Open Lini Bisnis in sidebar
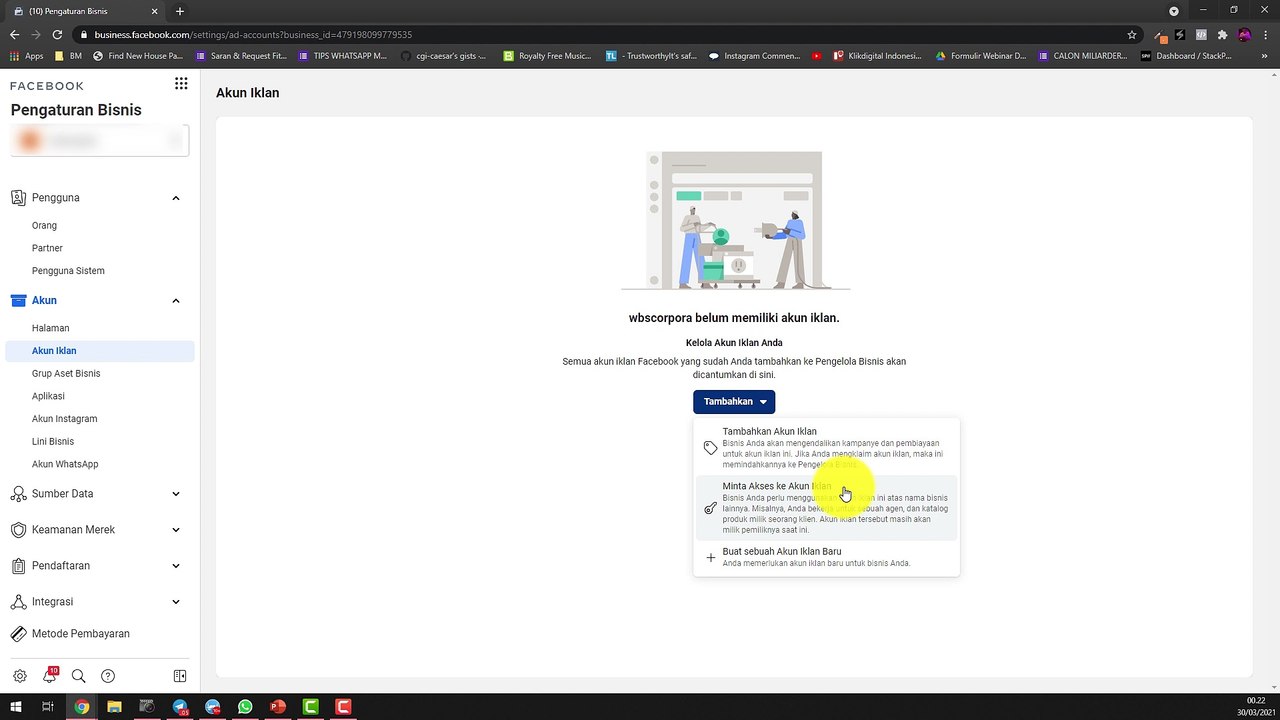 pyautogui.click(x=53, y=442)
